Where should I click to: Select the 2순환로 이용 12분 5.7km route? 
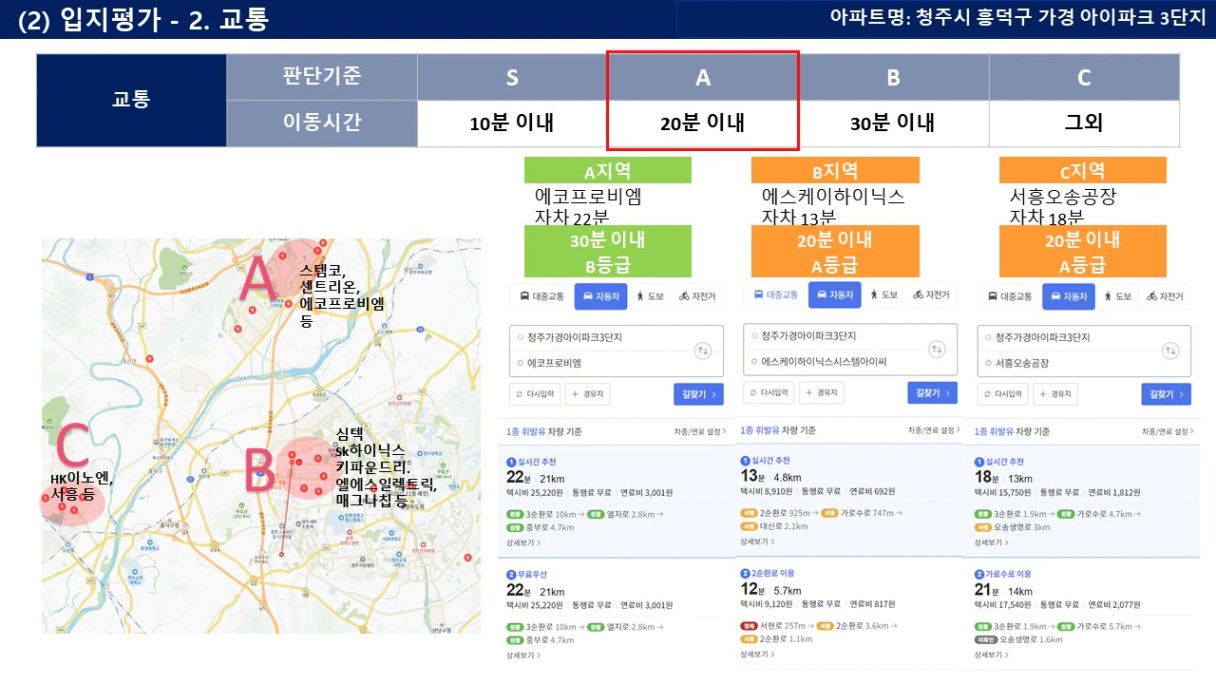[x=848, y=612]
